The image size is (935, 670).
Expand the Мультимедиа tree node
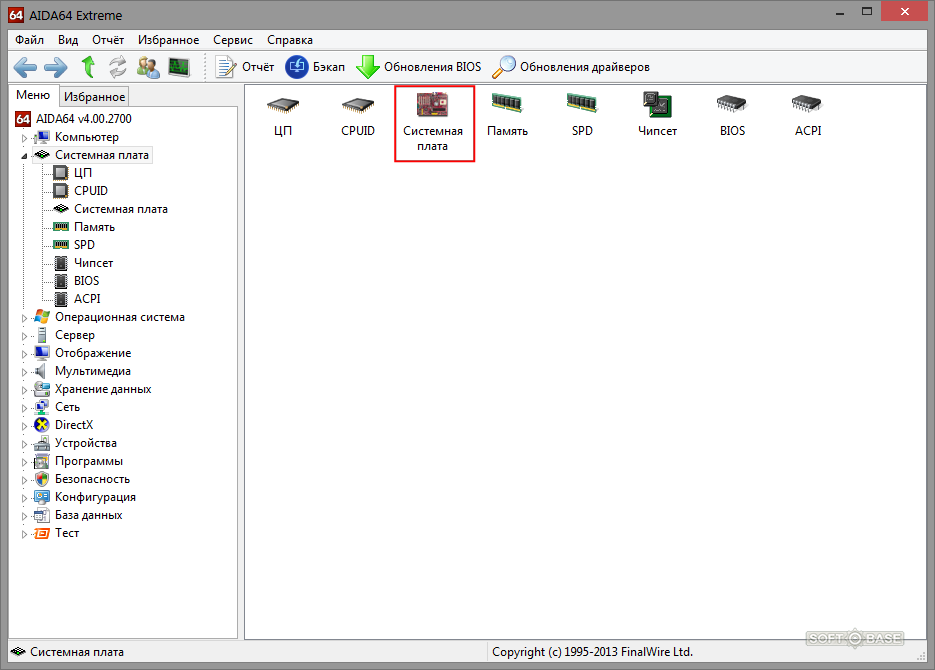tap(24, 372)
